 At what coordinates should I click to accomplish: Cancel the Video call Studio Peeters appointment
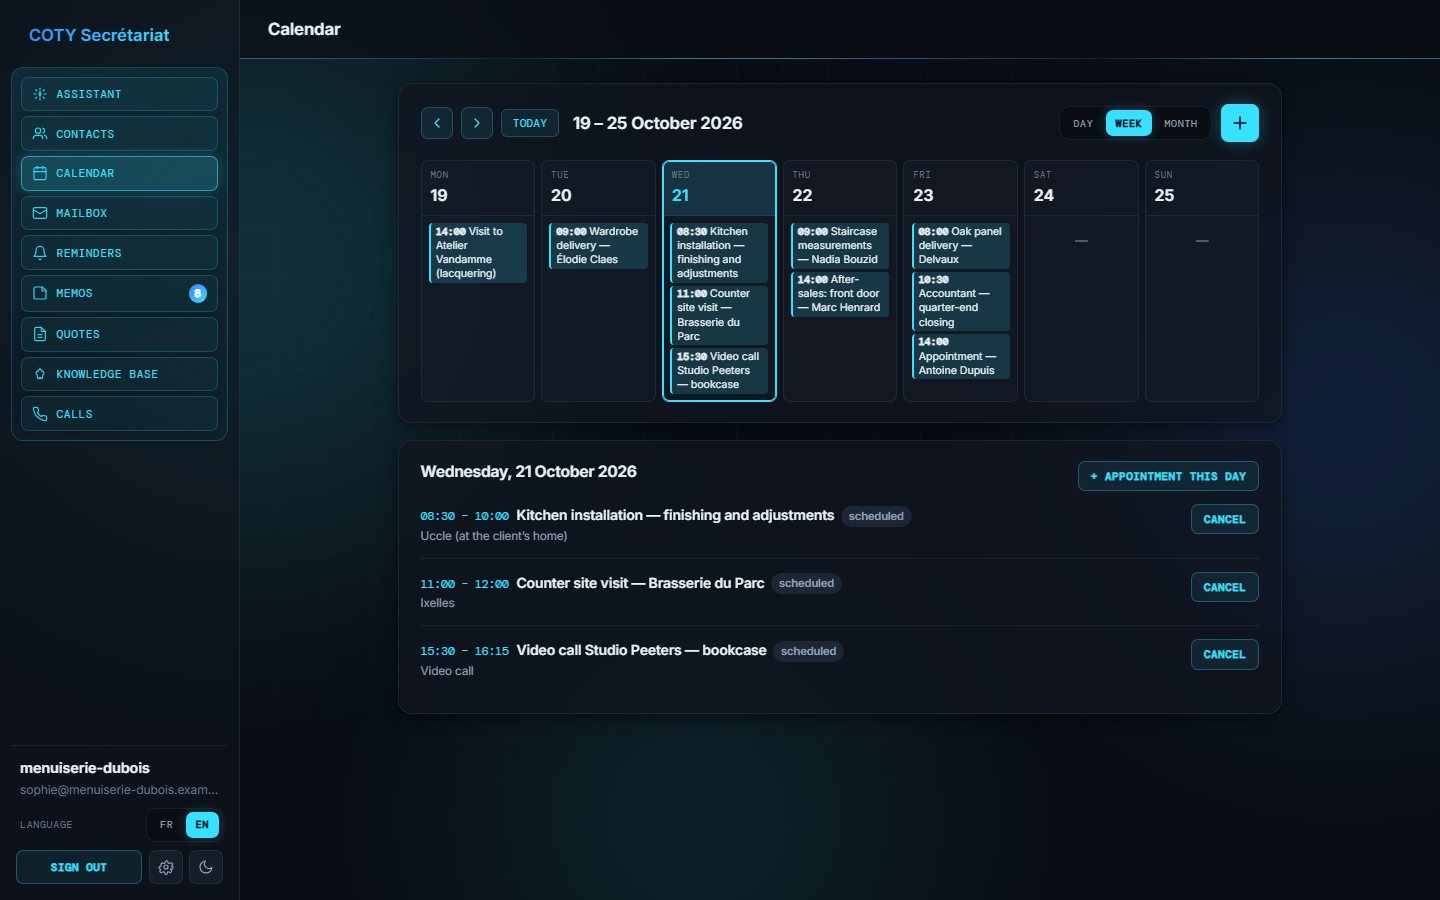[x=1224, y=655]
